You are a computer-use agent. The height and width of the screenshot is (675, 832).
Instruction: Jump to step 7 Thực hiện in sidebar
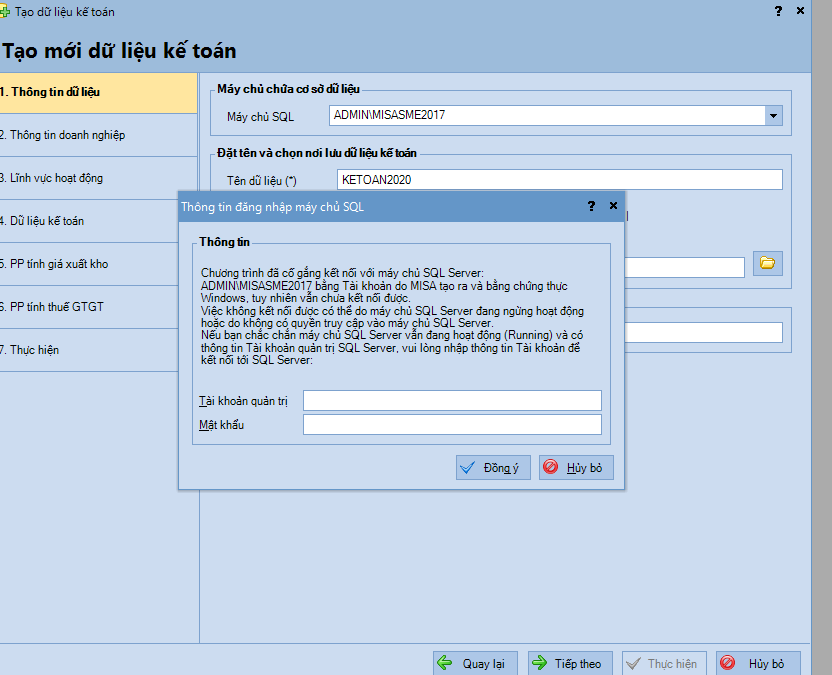(x=98, y=350)
